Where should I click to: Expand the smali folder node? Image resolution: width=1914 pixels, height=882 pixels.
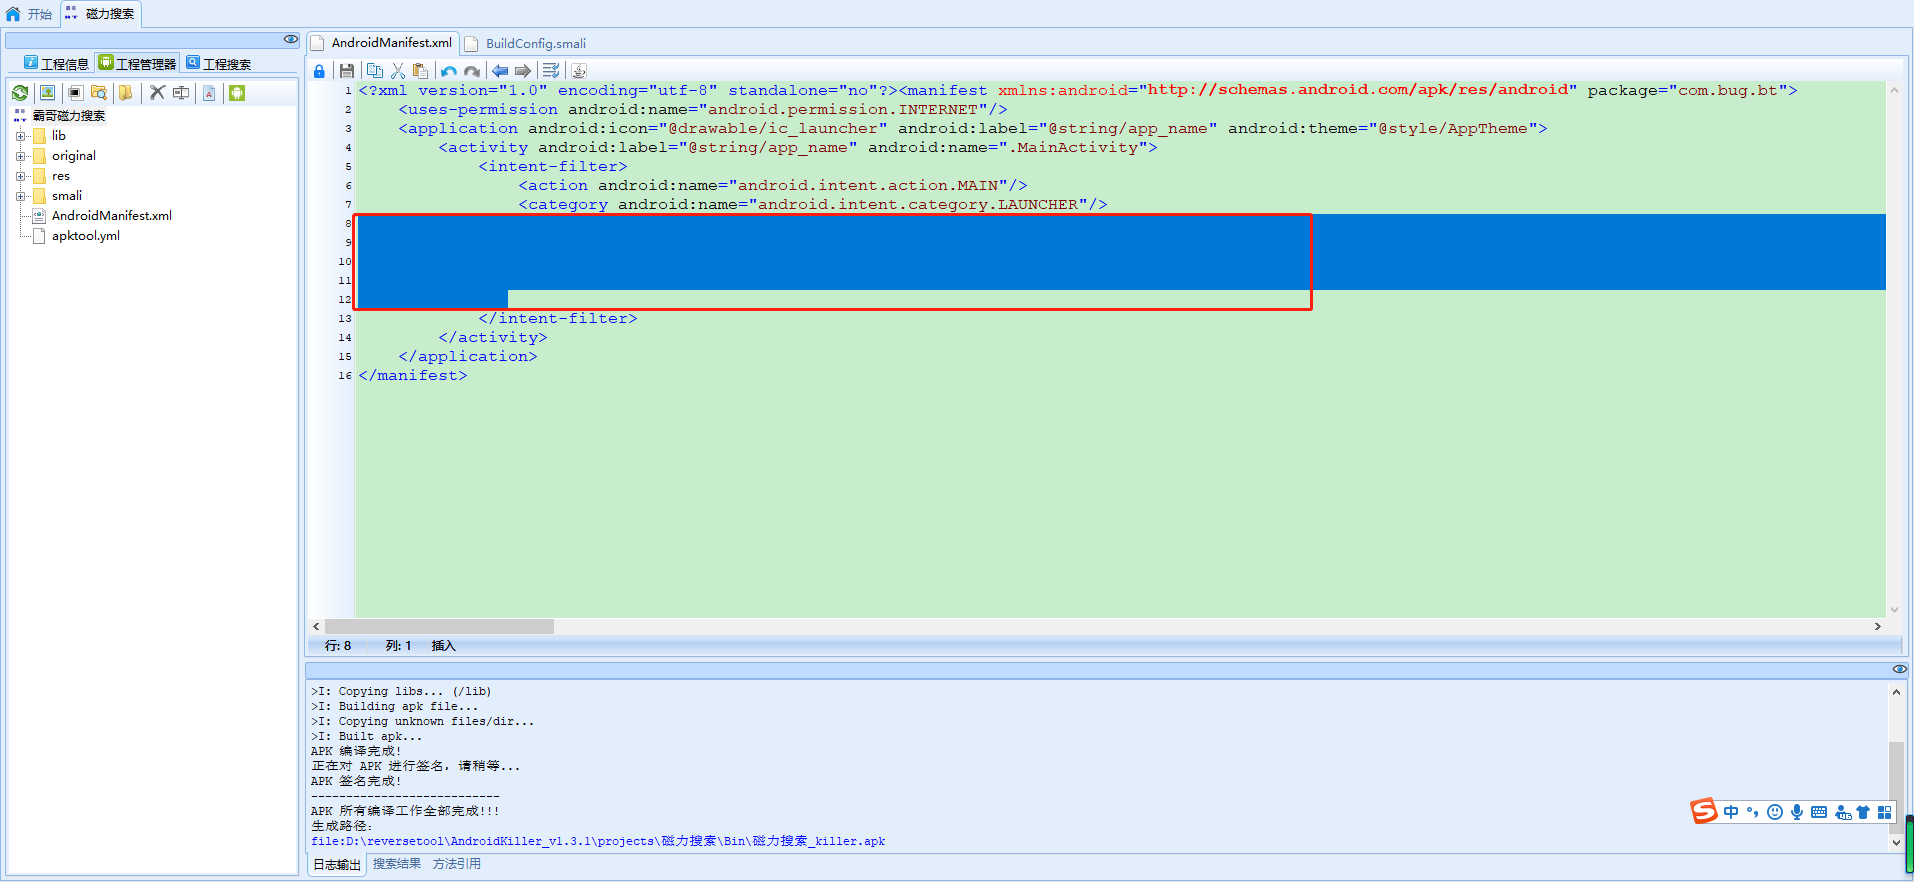pos(20,196)
